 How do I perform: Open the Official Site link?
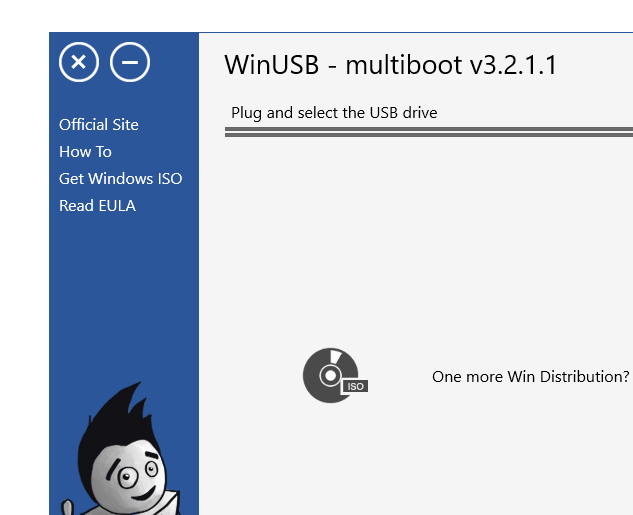pyautogui.click(x=99, y=124)
